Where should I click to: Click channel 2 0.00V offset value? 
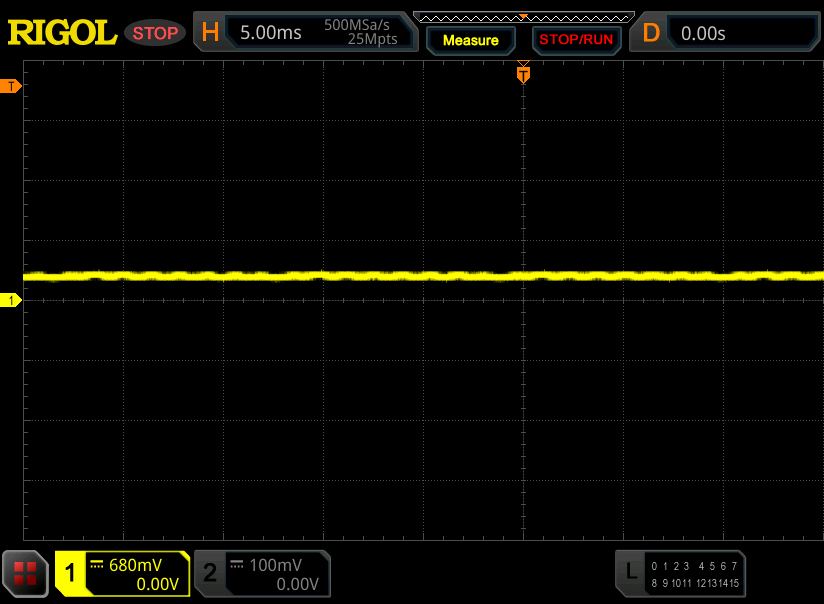click(x=297, y=584)
